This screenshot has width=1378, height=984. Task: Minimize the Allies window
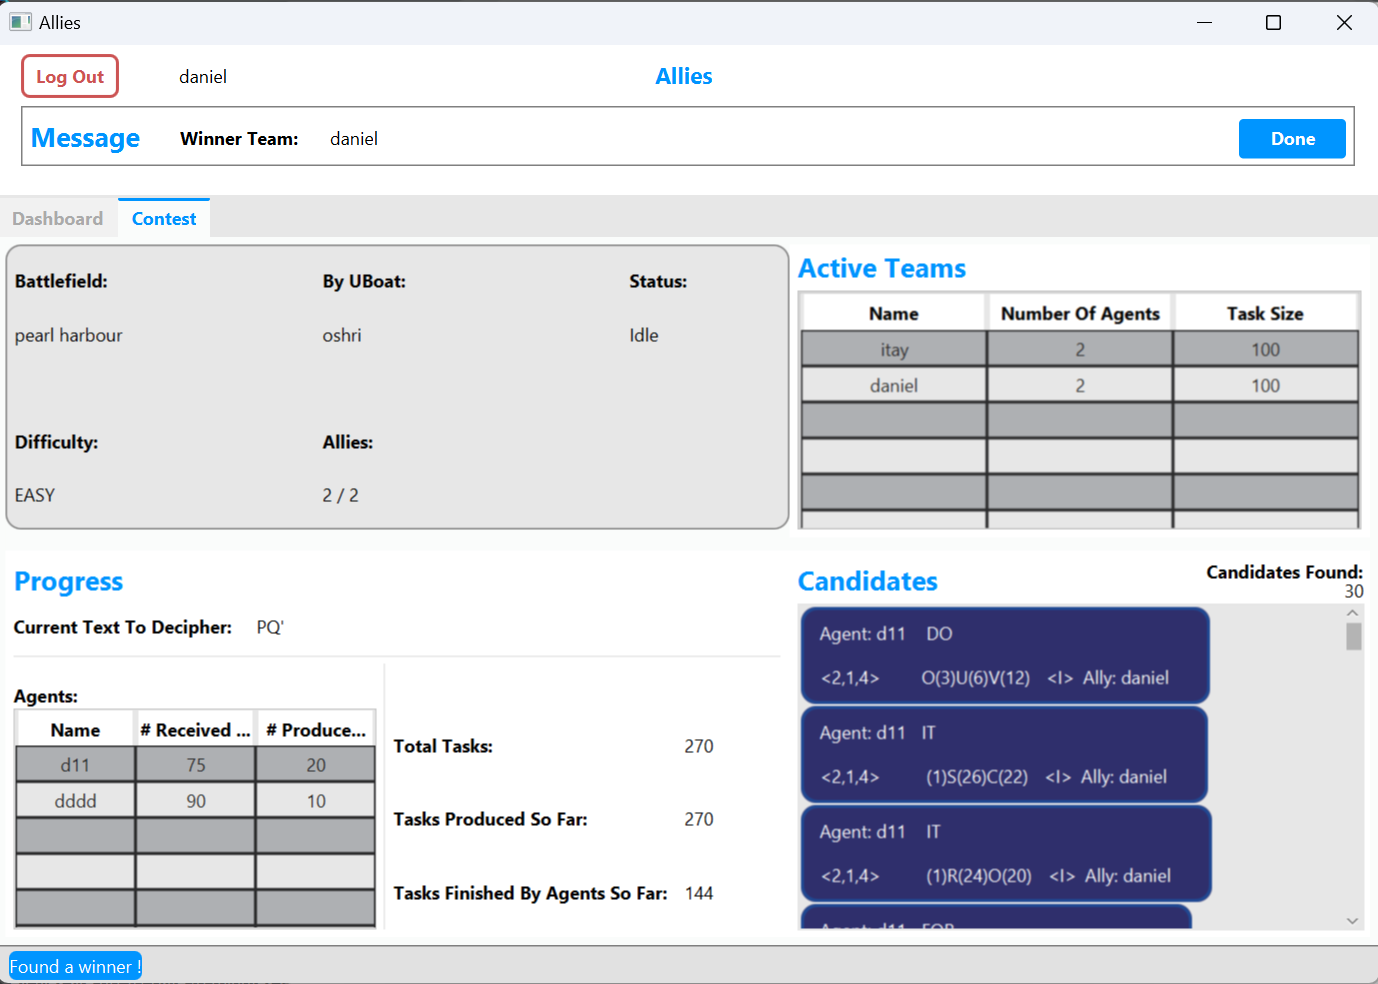[x=1204, y=22]
